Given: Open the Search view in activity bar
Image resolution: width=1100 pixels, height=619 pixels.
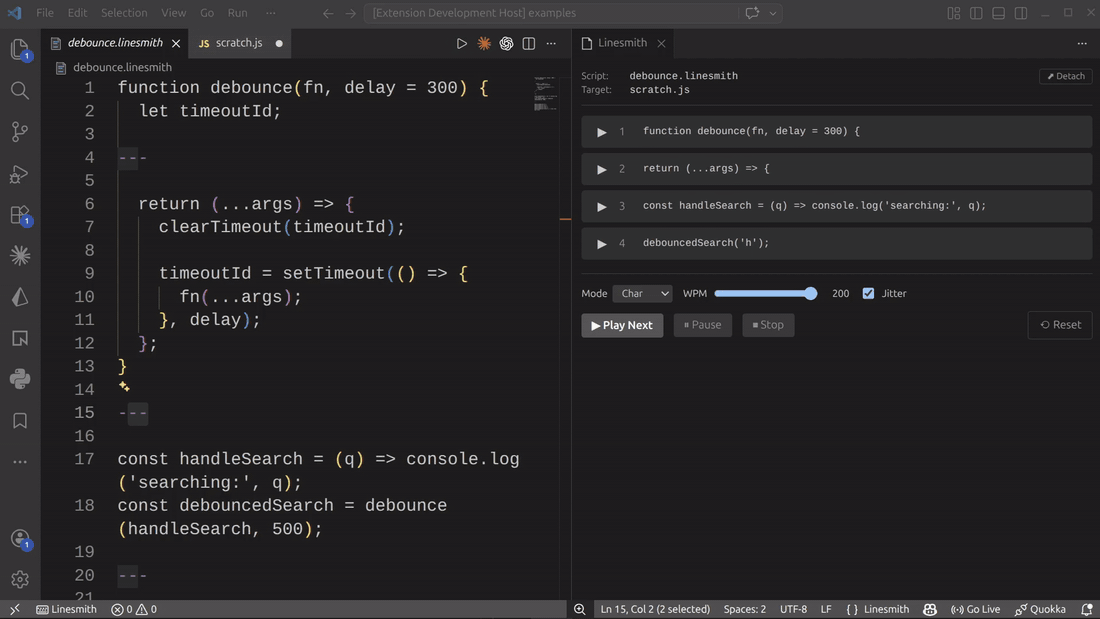Looking at the screenshot, I should pyautogui.click(x=20, y=91).
